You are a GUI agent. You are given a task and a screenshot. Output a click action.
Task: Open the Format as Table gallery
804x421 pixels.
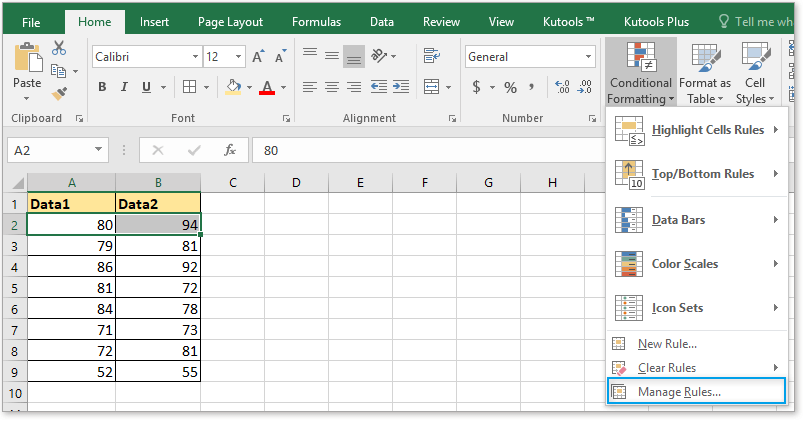coord(705,75)
